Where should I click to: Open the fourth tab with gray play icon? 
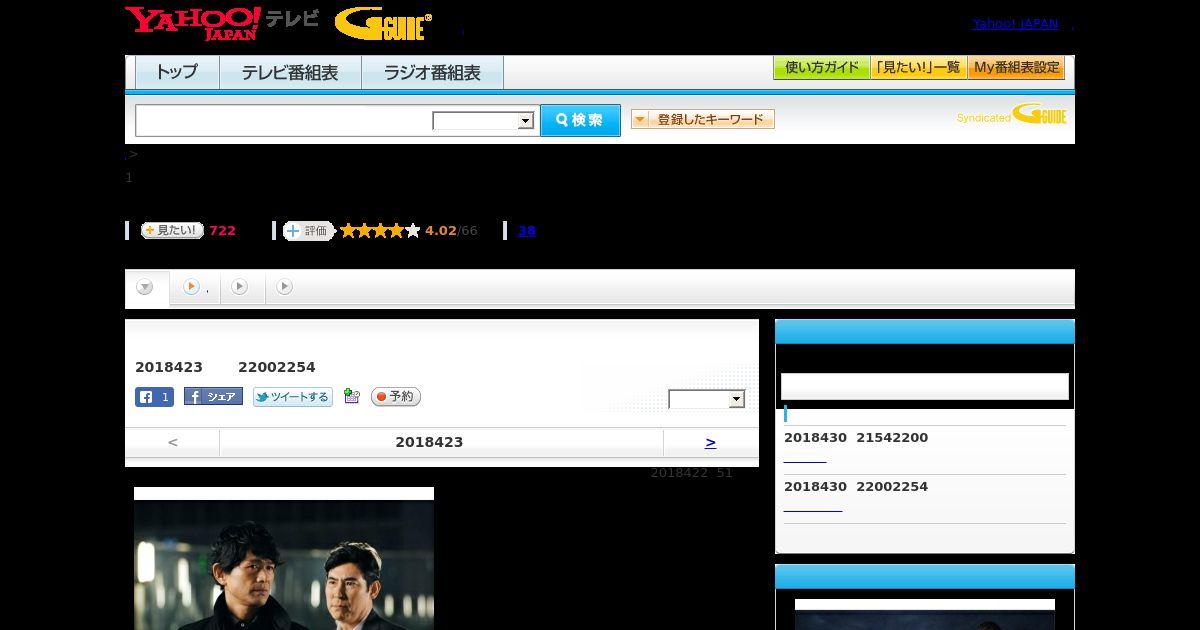click(x=285, y=287)
